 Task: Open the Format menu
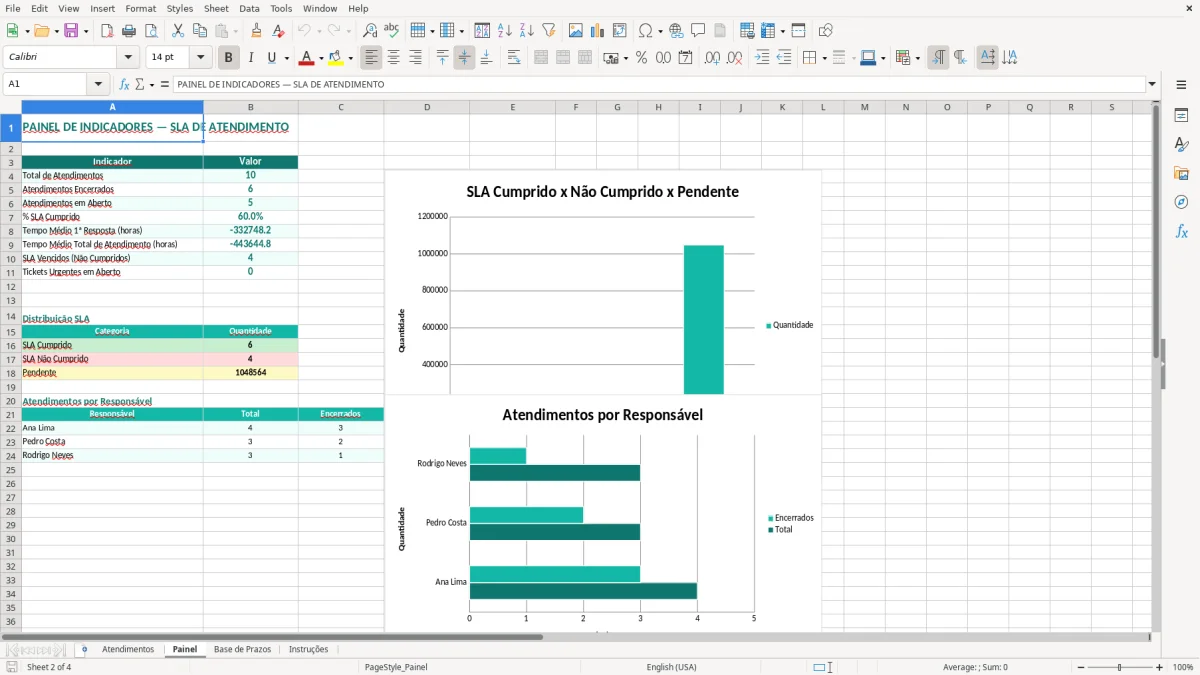click(140, 8)
